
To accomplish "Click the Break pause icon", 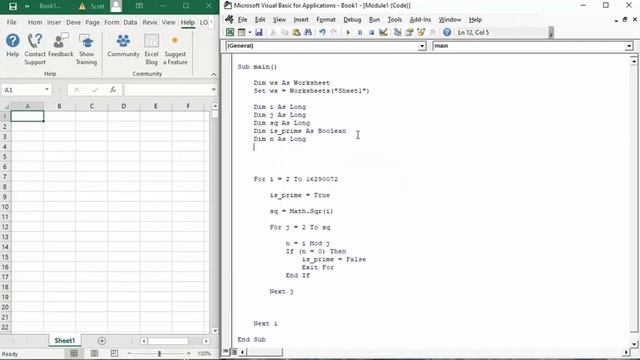I will [360, 32].
